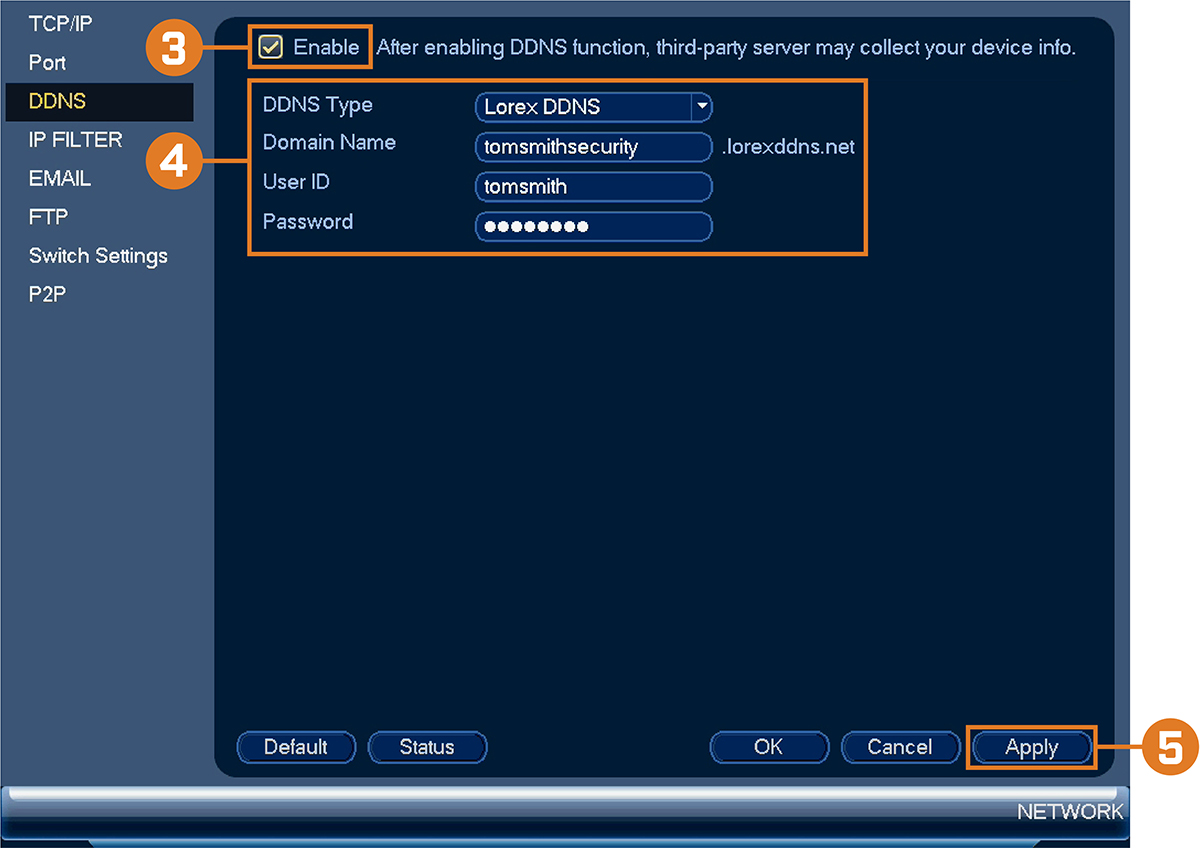The width and height of the screenshot is (1200, 848).
Task: Go to the IP FILTER section
Action: pos(76,140)
